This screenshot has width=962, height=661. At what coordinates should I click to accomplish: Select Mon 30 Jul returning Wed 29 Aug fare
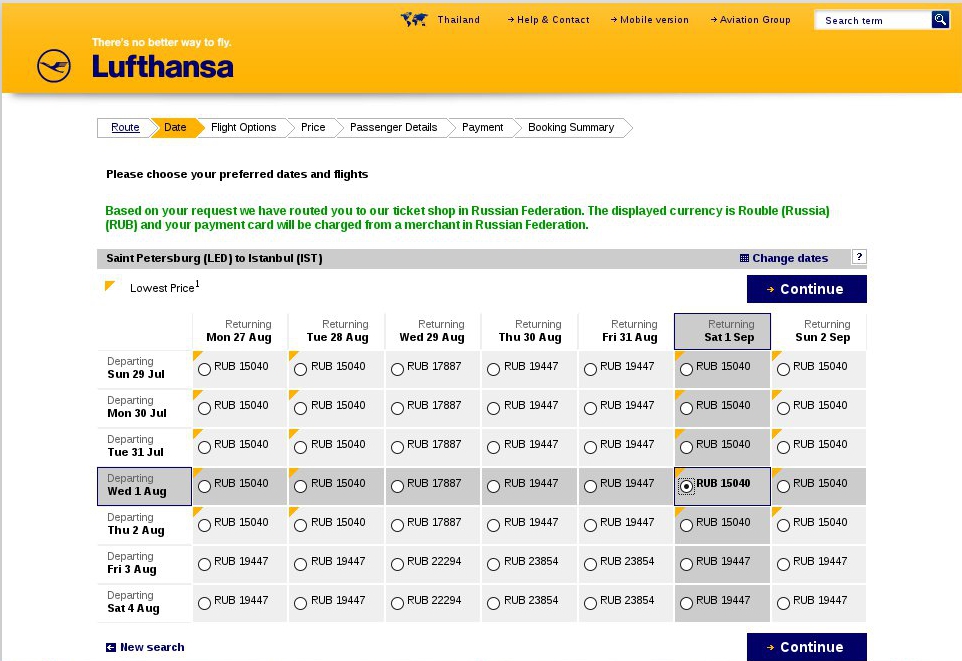coord(398,408)
